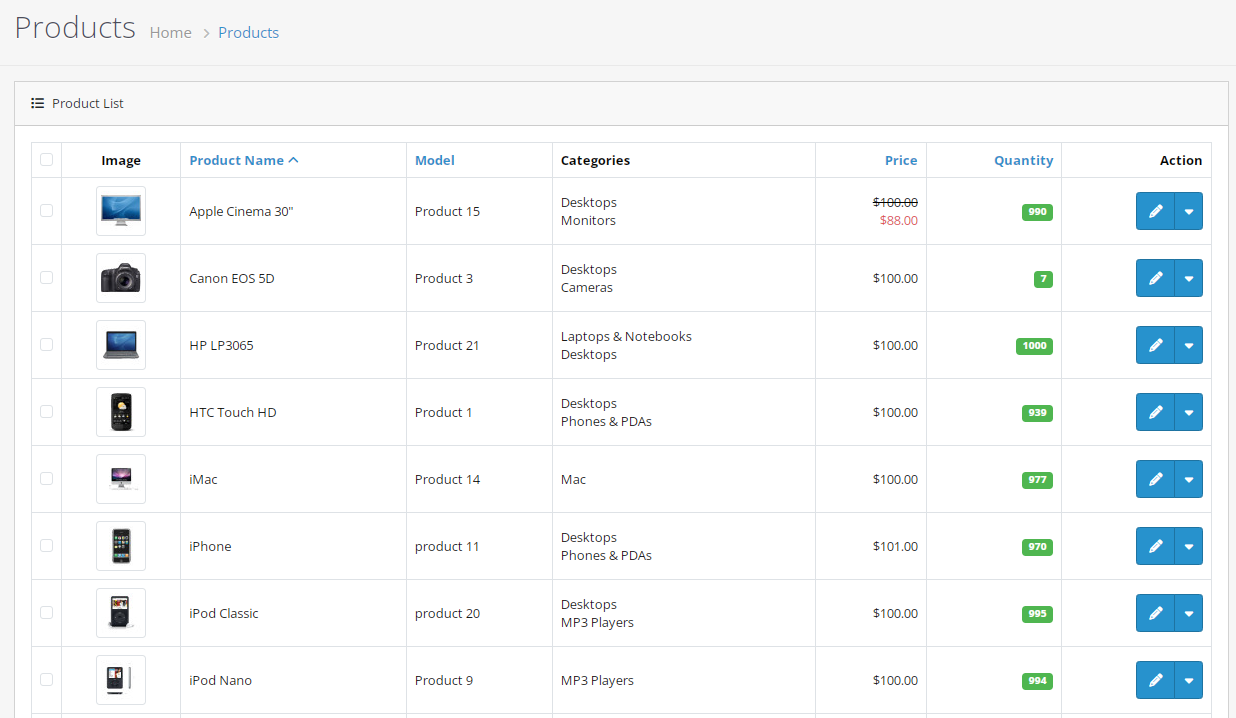Tick the HP LP3065 row checkbox

[x=46, y=344]
